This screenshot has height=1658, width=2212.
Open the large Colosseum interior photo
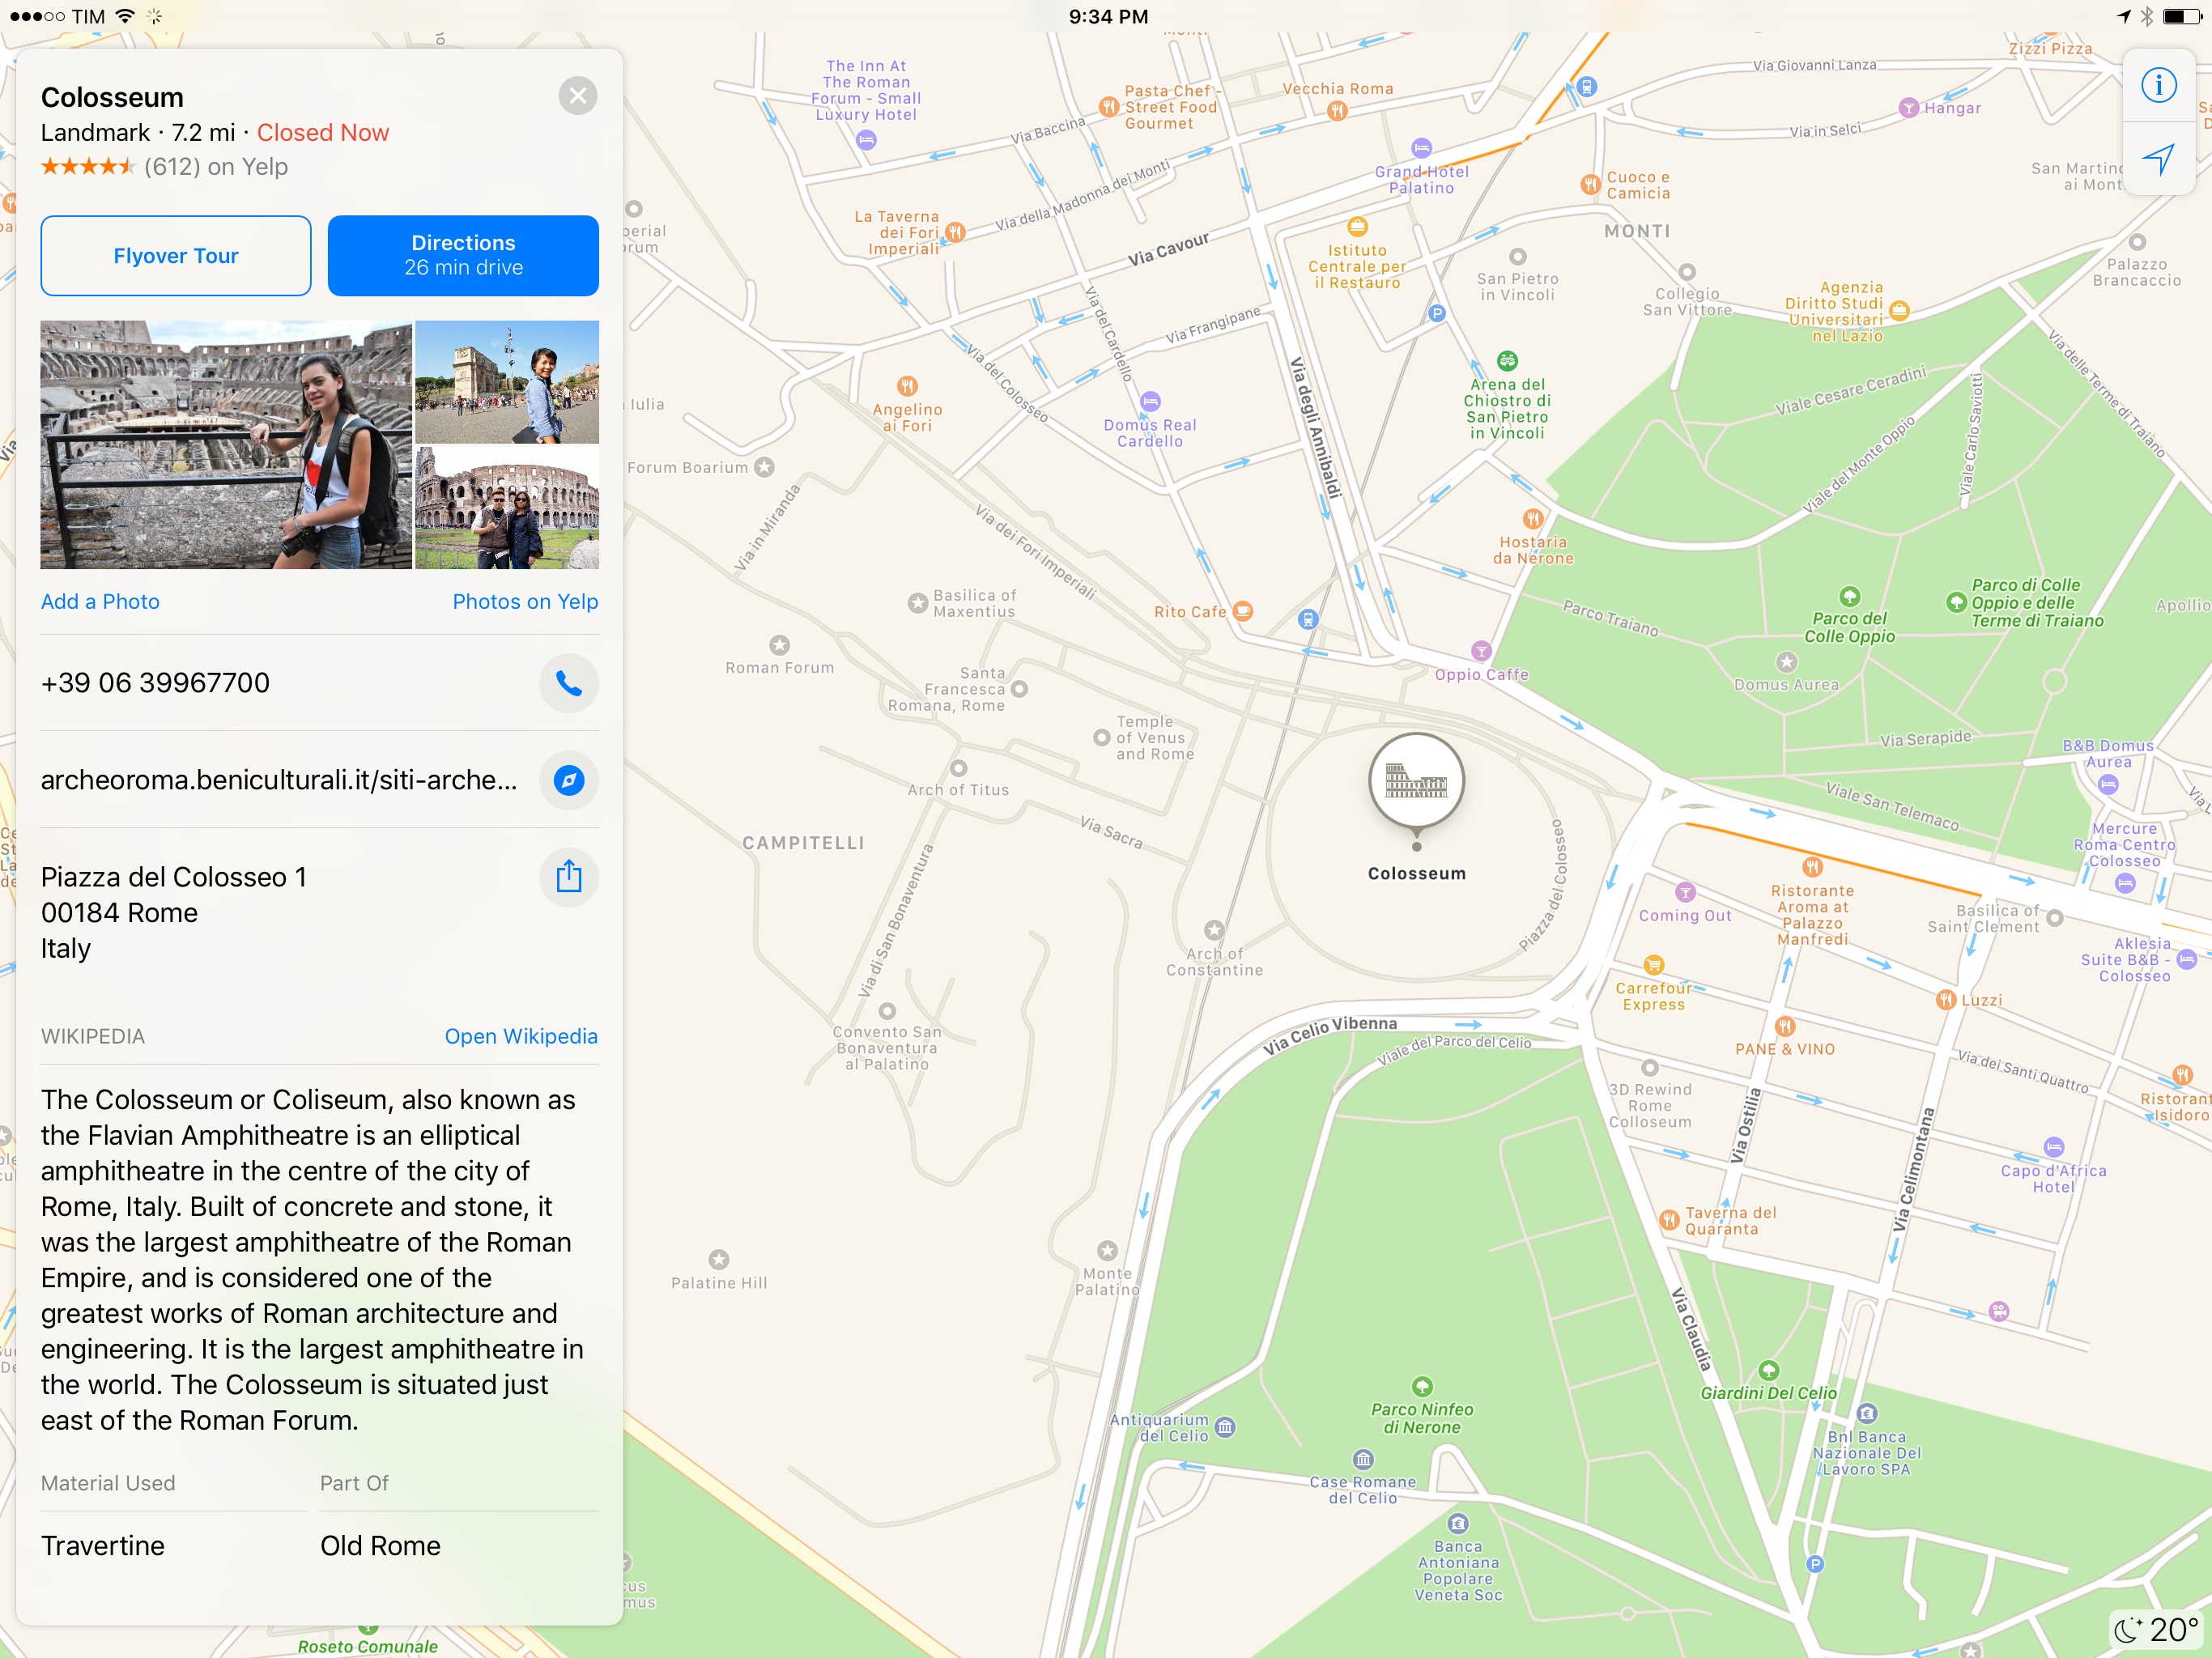(x=226, y=445)
